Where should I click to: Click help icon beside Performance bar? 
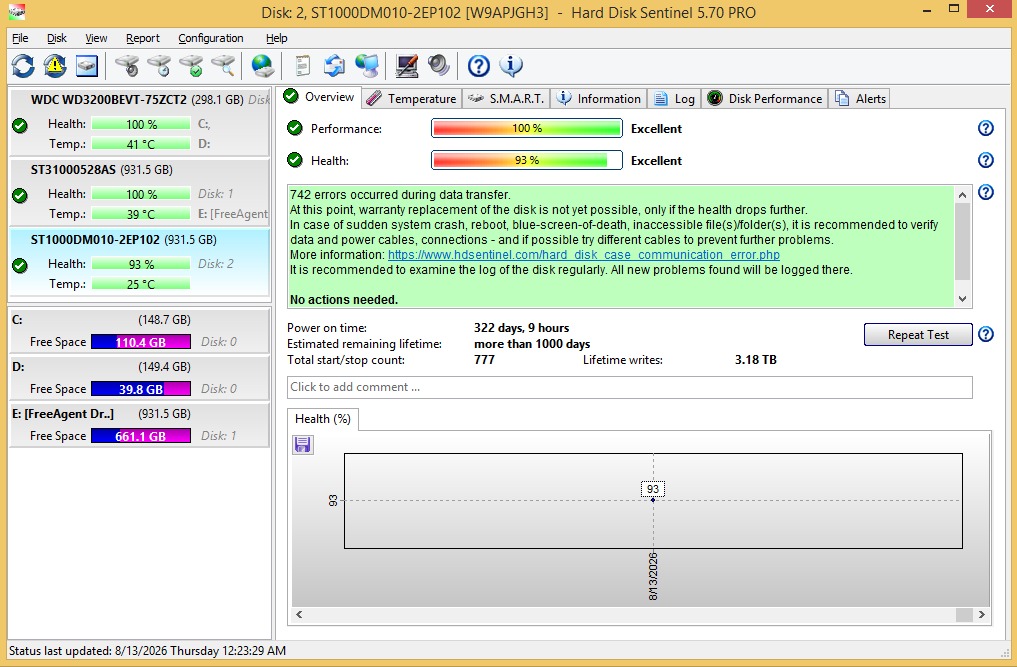pyautogui.click(x=986, y=128)
